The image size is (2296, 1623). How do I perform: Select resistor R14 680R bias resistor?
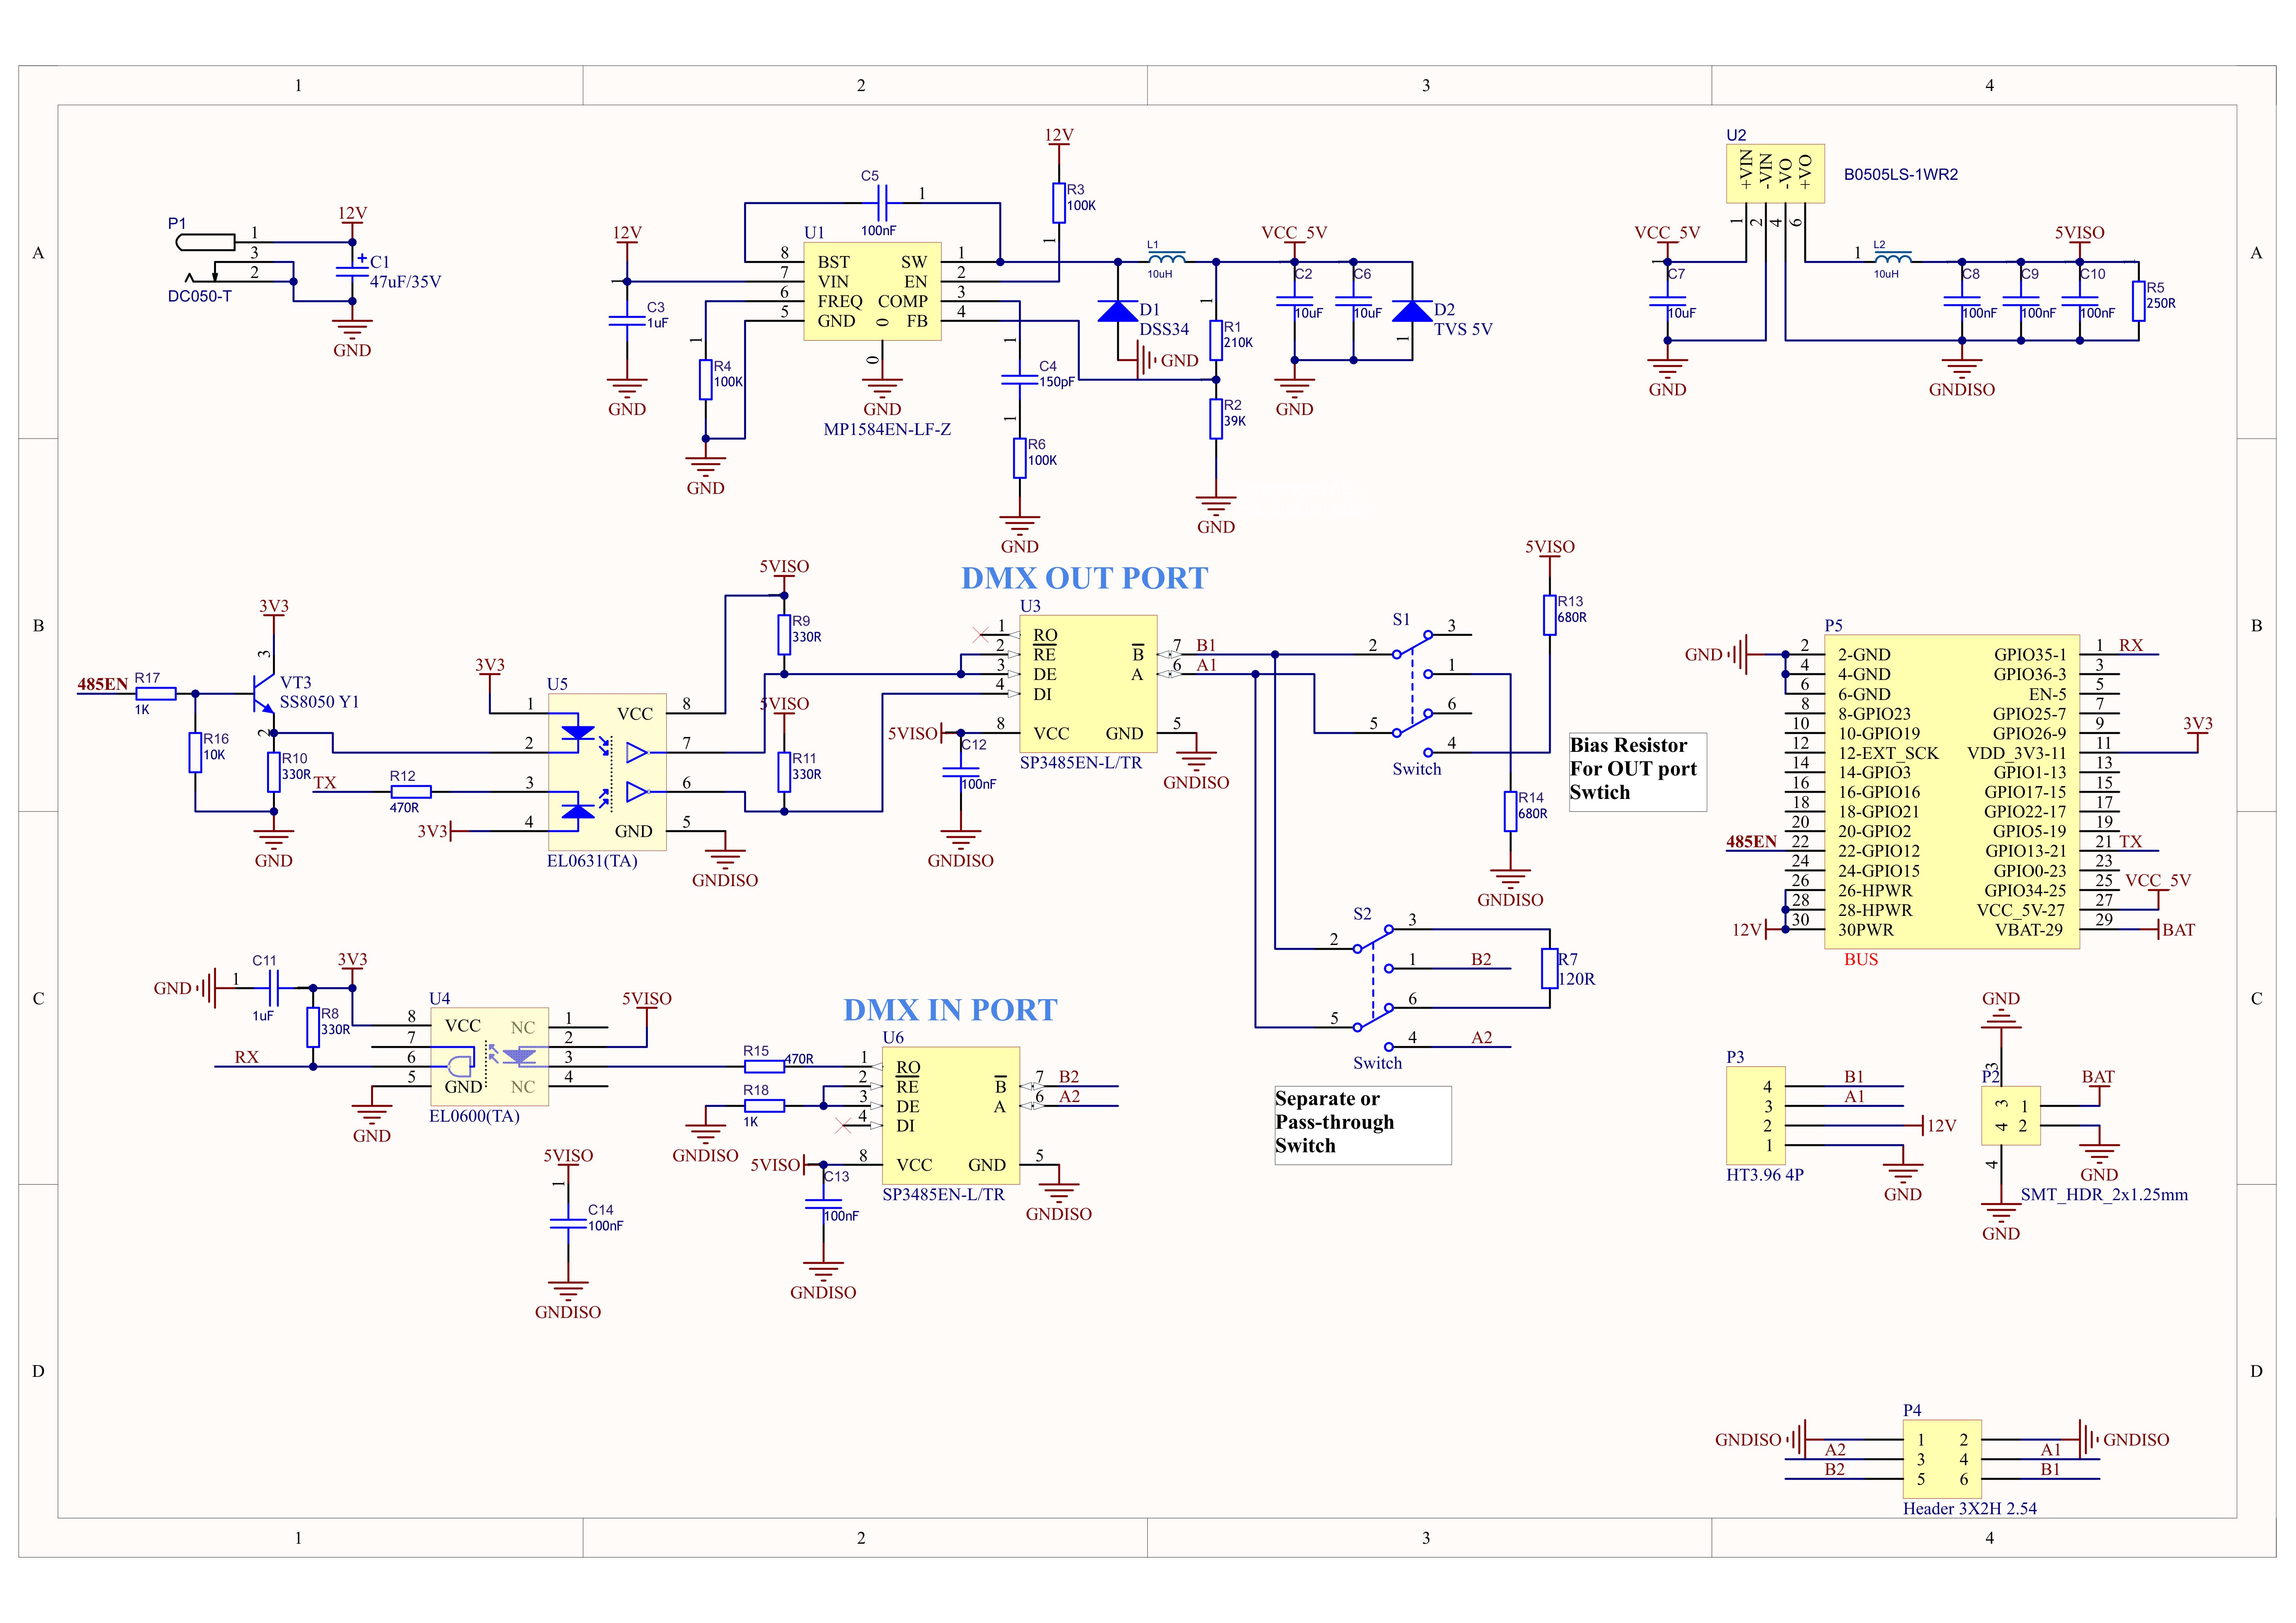pyautogui.click(x=1510, y=811)
